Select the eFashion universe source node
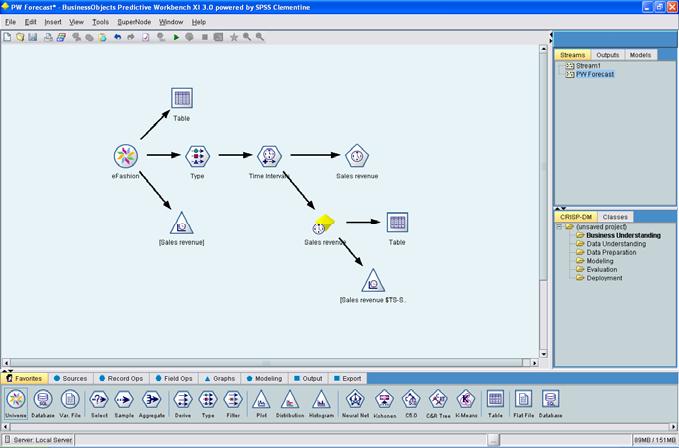 click(x=126, y=156)
